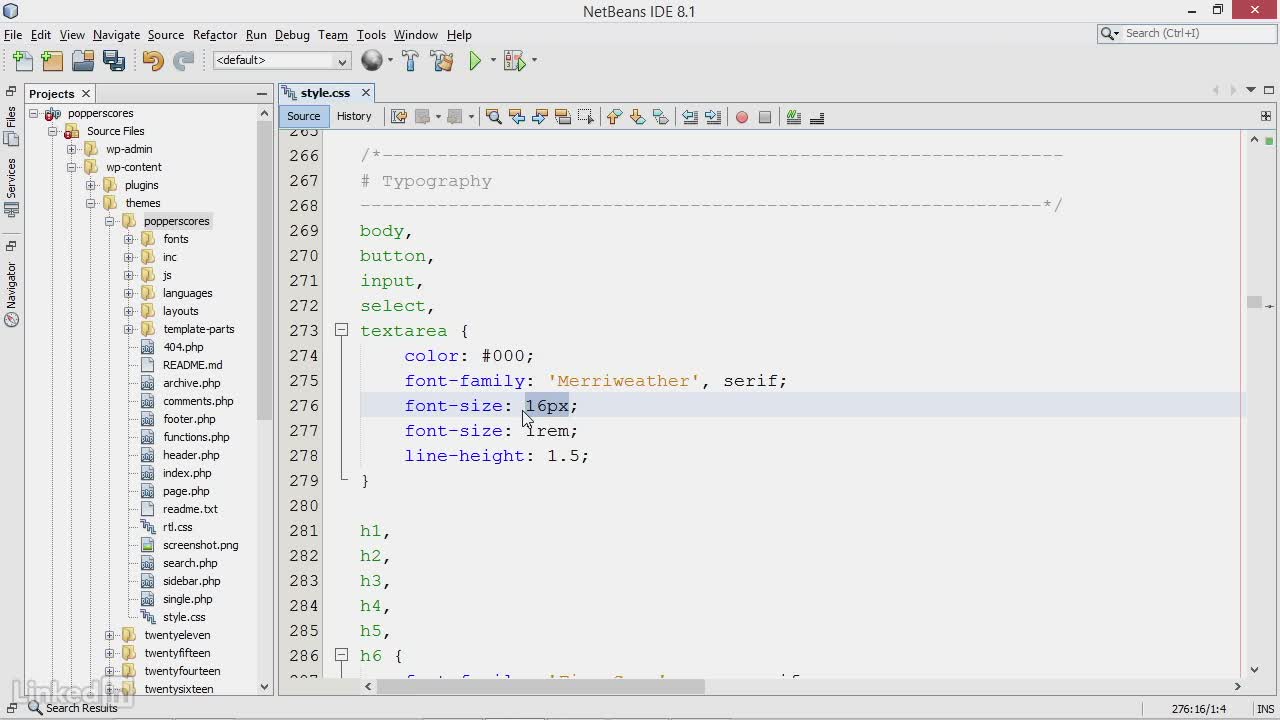Open the Refactor menu
Viewport: 1280px width, 720px height.
pos(215,34)
